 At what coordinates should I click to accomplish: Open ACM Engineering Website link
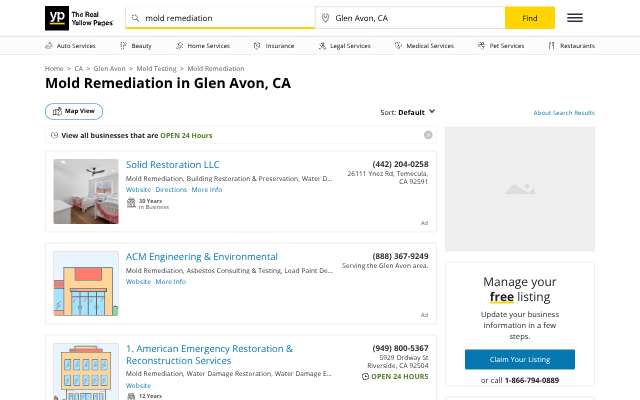coord(138,282)
